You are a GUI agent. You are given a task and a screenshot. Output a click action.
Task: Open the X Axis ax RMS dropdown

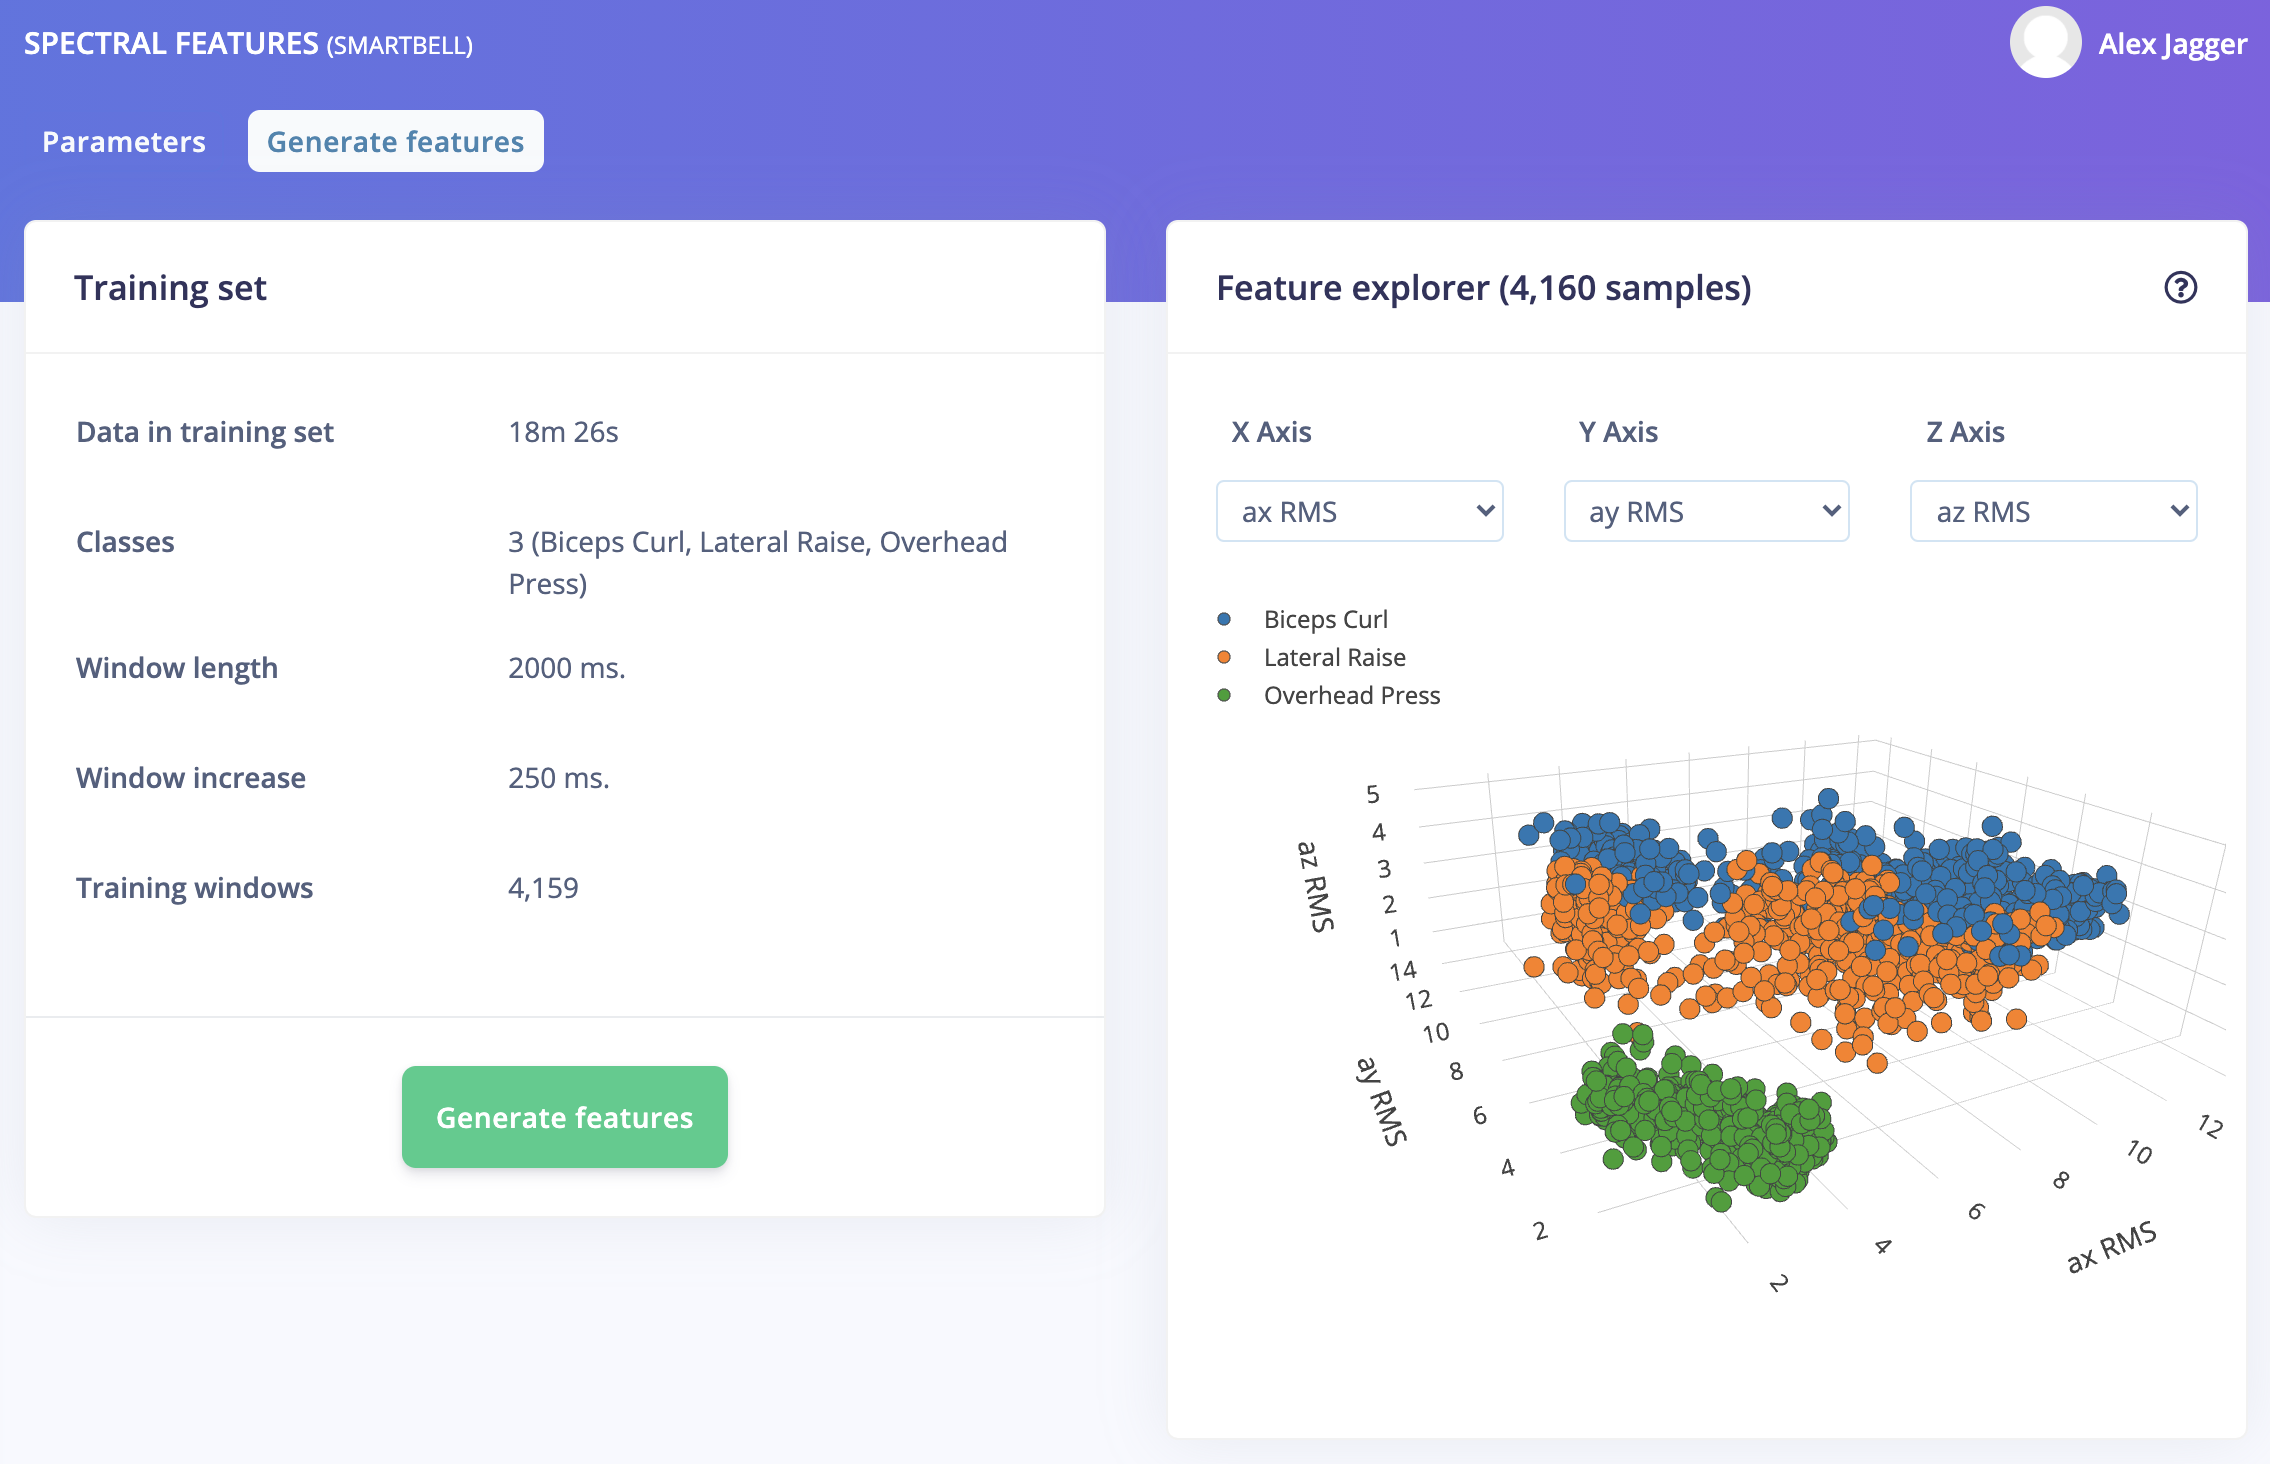pyautogui.click(x=1359, y=511)
